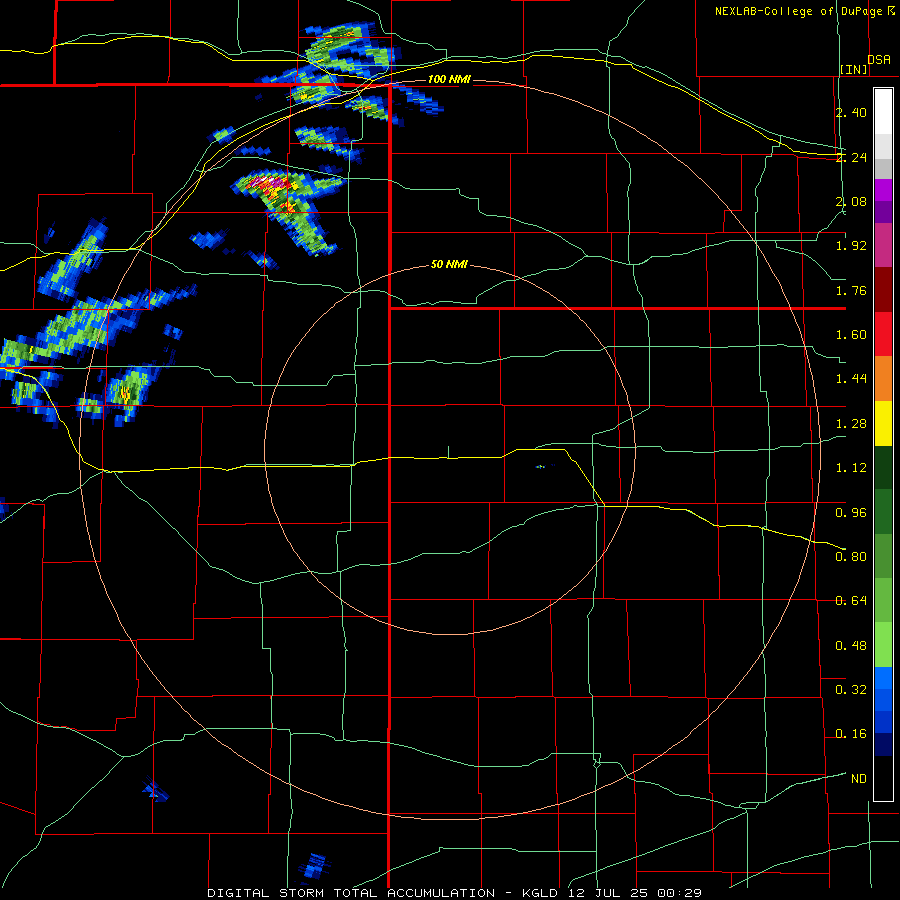Click the 1.28 legend value
The width and height of the screenshot is (900, 900).
tap(851, 424)
